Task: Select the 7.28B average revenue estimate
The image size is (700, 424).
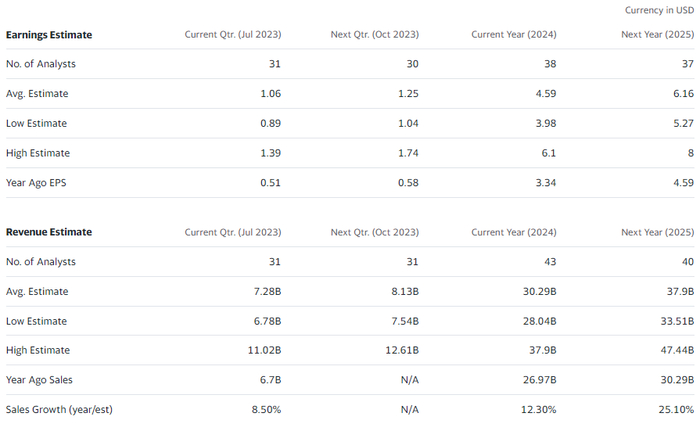Action: (x=266, y=291)
